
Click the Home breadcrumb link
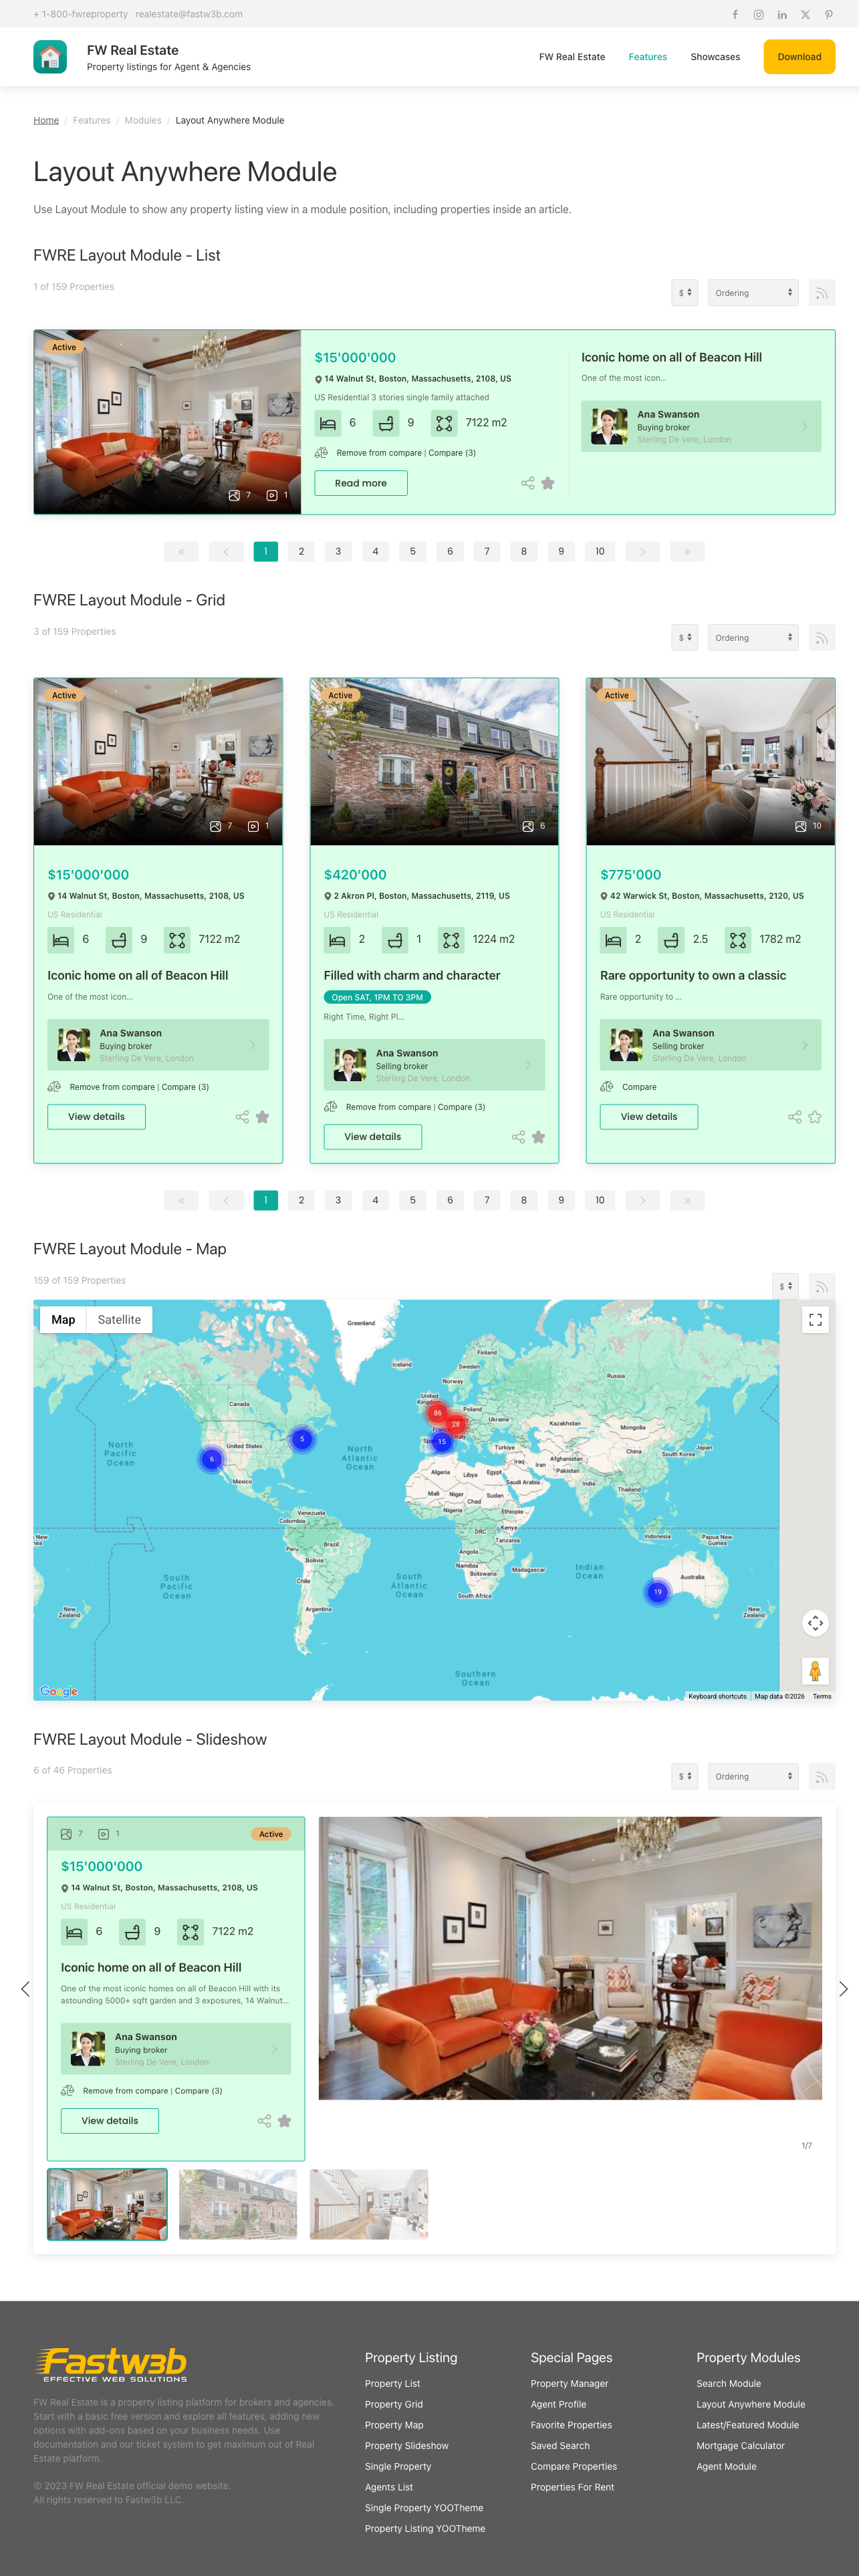pyautogui.click(x=46, y=120)
